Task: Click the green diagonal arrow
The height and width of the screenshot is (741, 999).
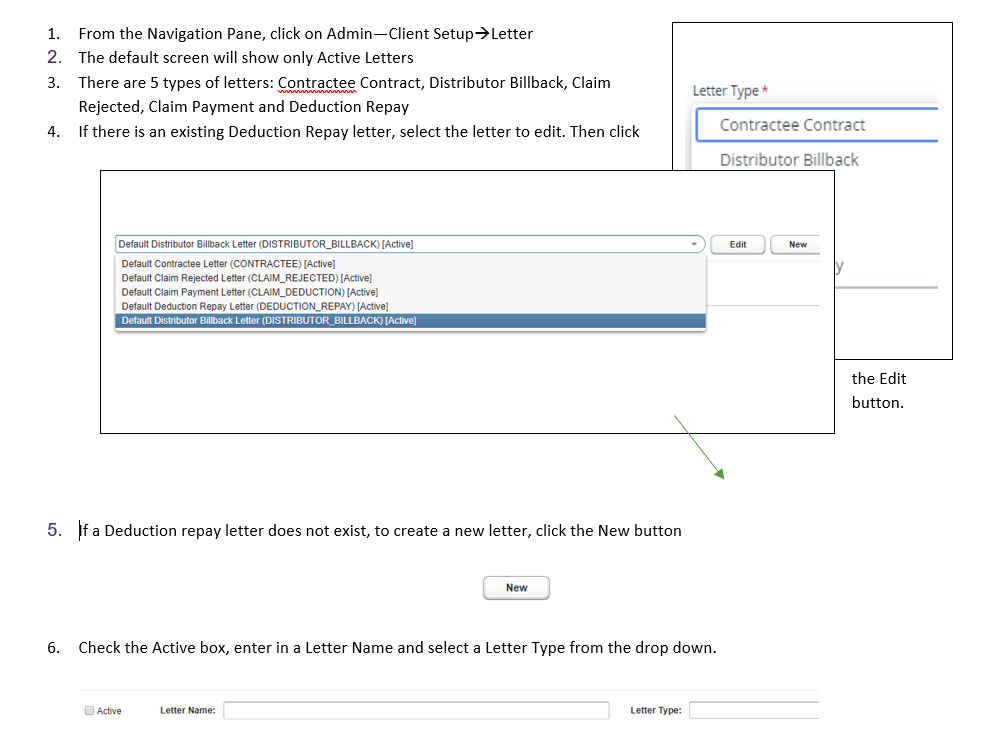Action: coord(699,445)
